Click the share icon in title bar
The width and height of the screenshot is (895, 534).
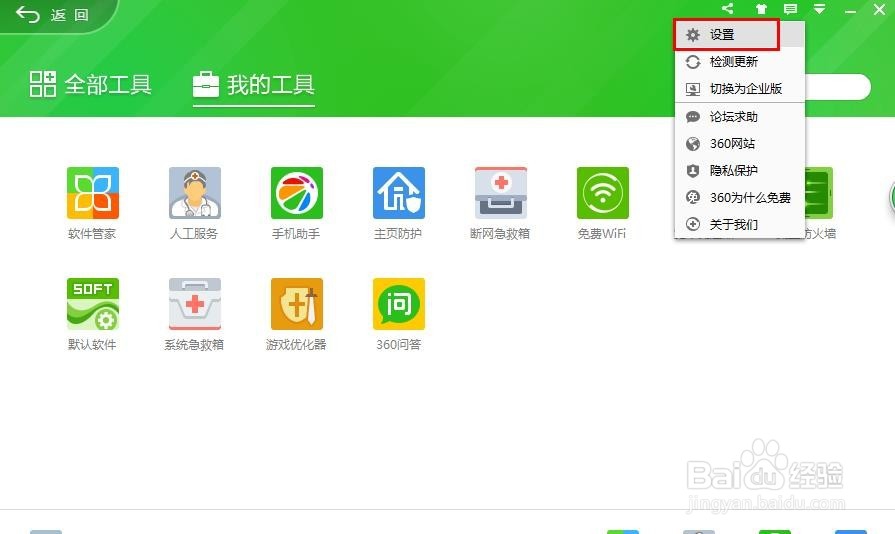point(727,9)
